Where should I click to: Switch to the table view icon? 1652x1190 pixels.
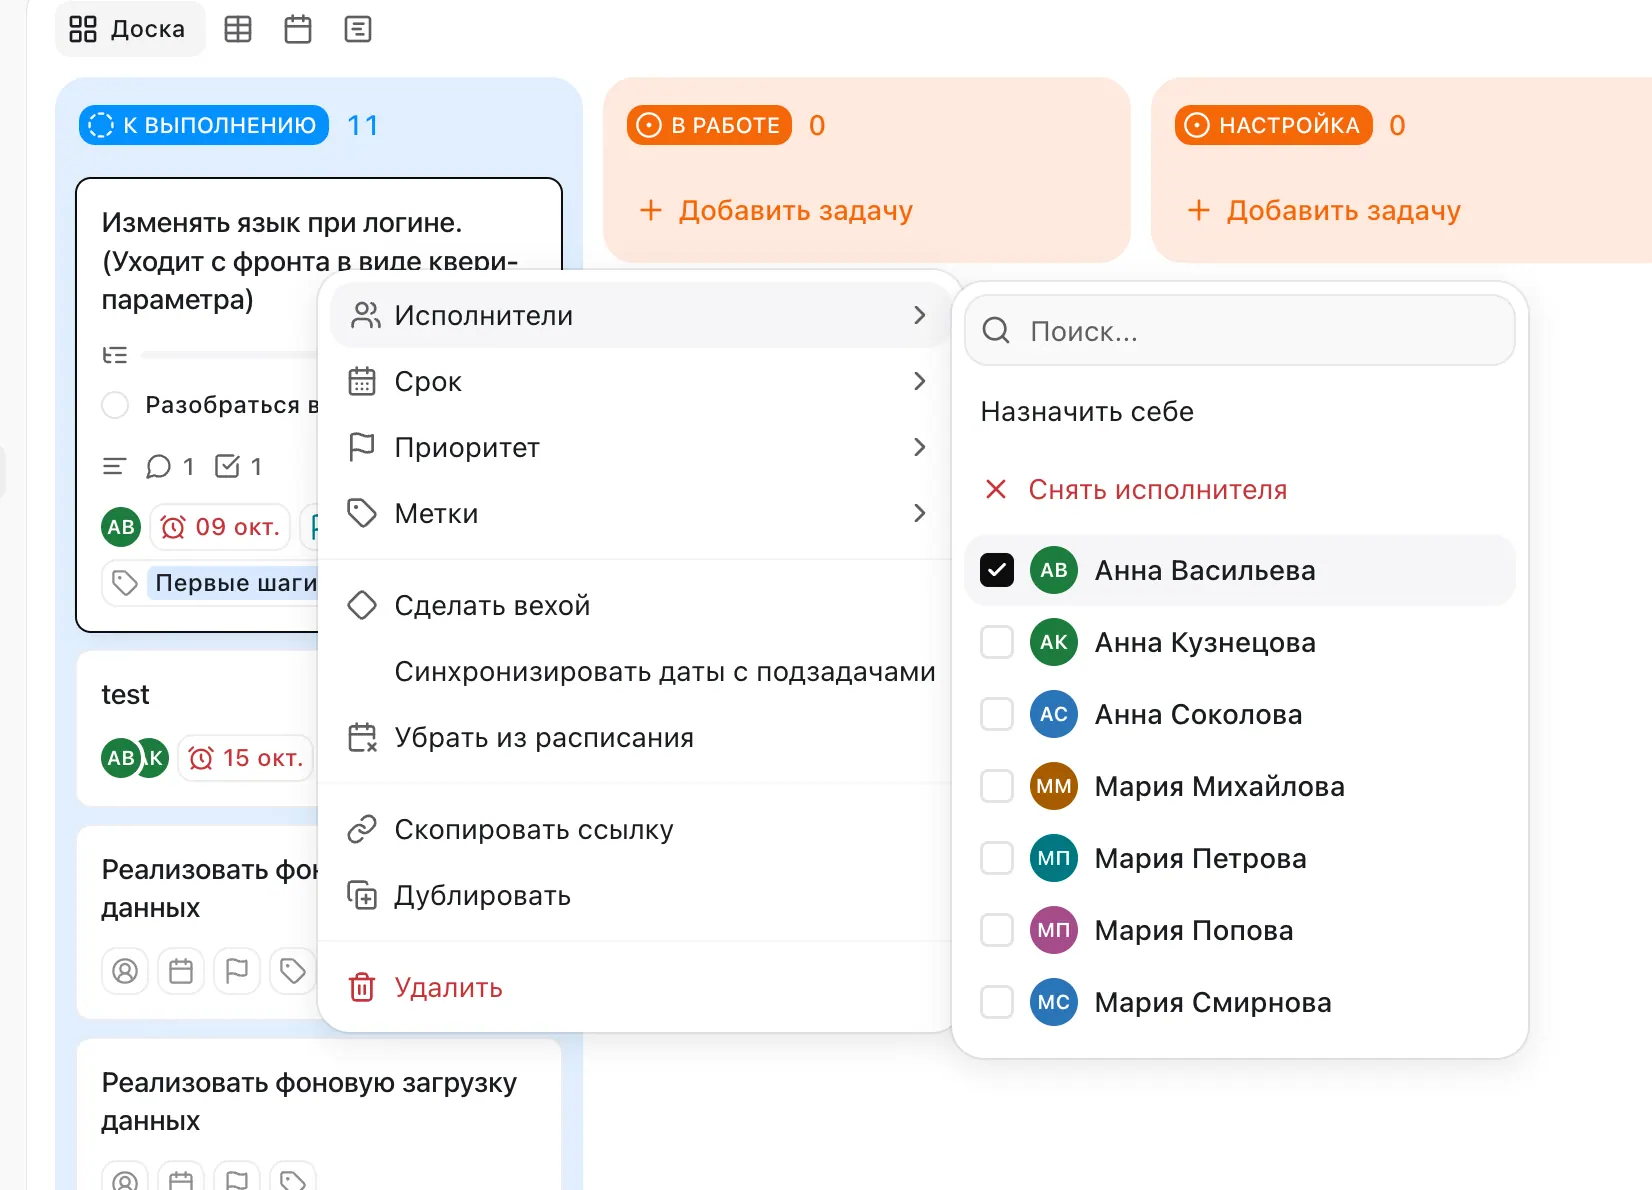click(238, 29)
